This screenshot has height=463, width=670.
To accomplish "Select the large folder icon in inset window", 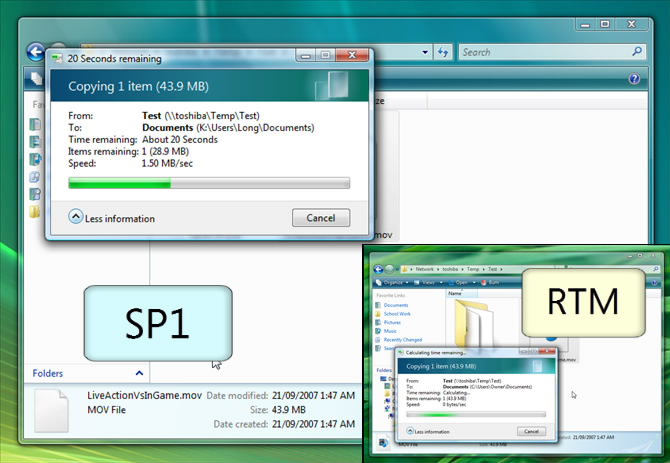I will tap(472, 322).
